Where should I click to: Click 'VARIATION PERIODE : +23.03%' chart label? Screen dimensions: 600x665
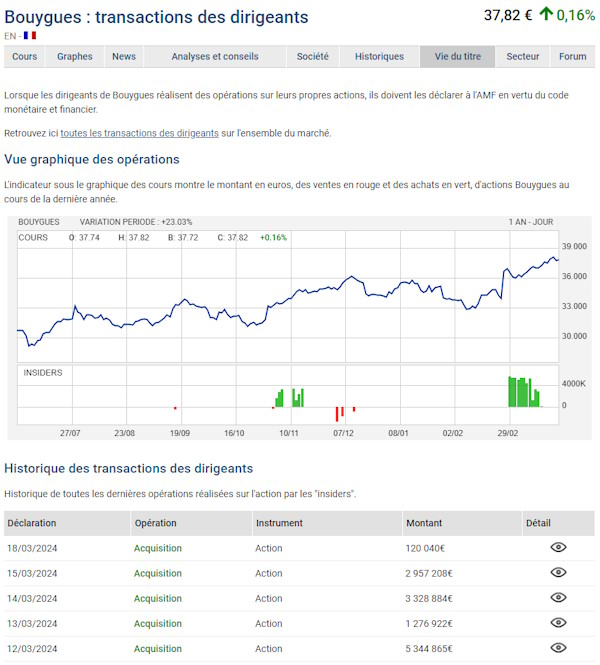(x=136, y=222)
